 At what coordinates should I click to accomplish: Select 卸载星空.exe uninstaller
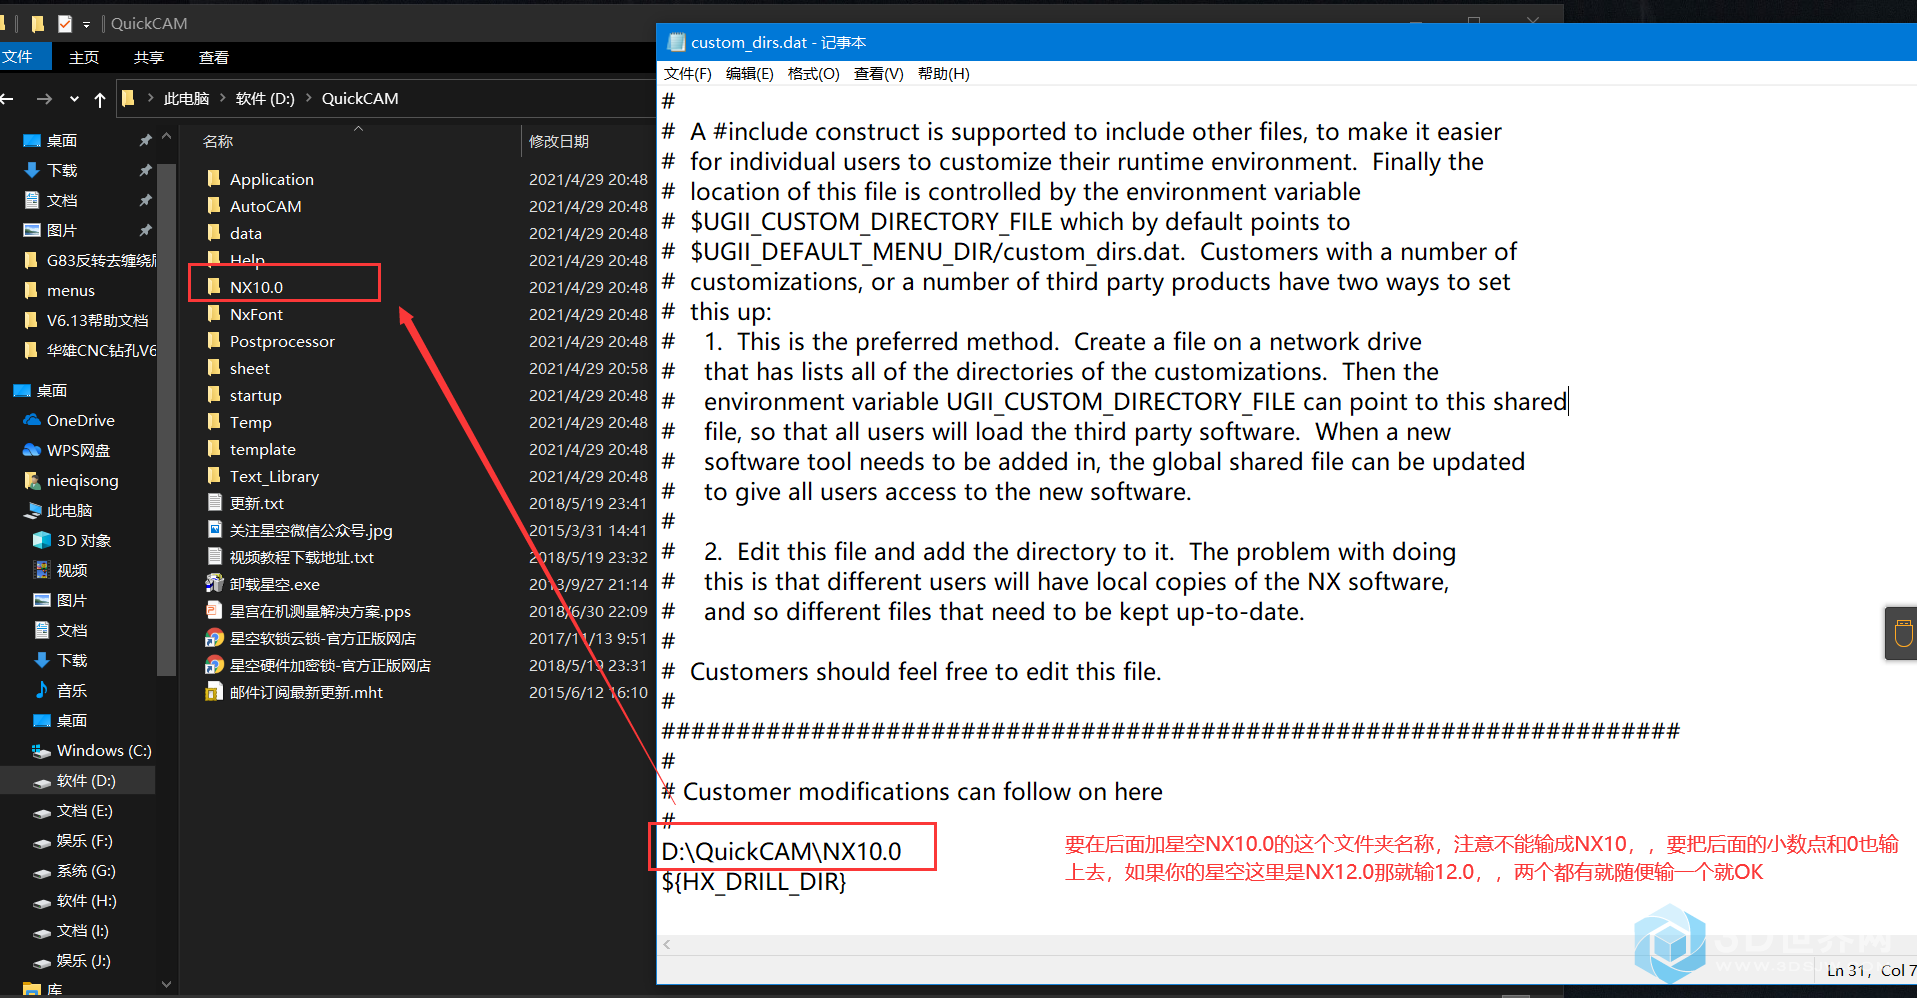coord(274,584)
